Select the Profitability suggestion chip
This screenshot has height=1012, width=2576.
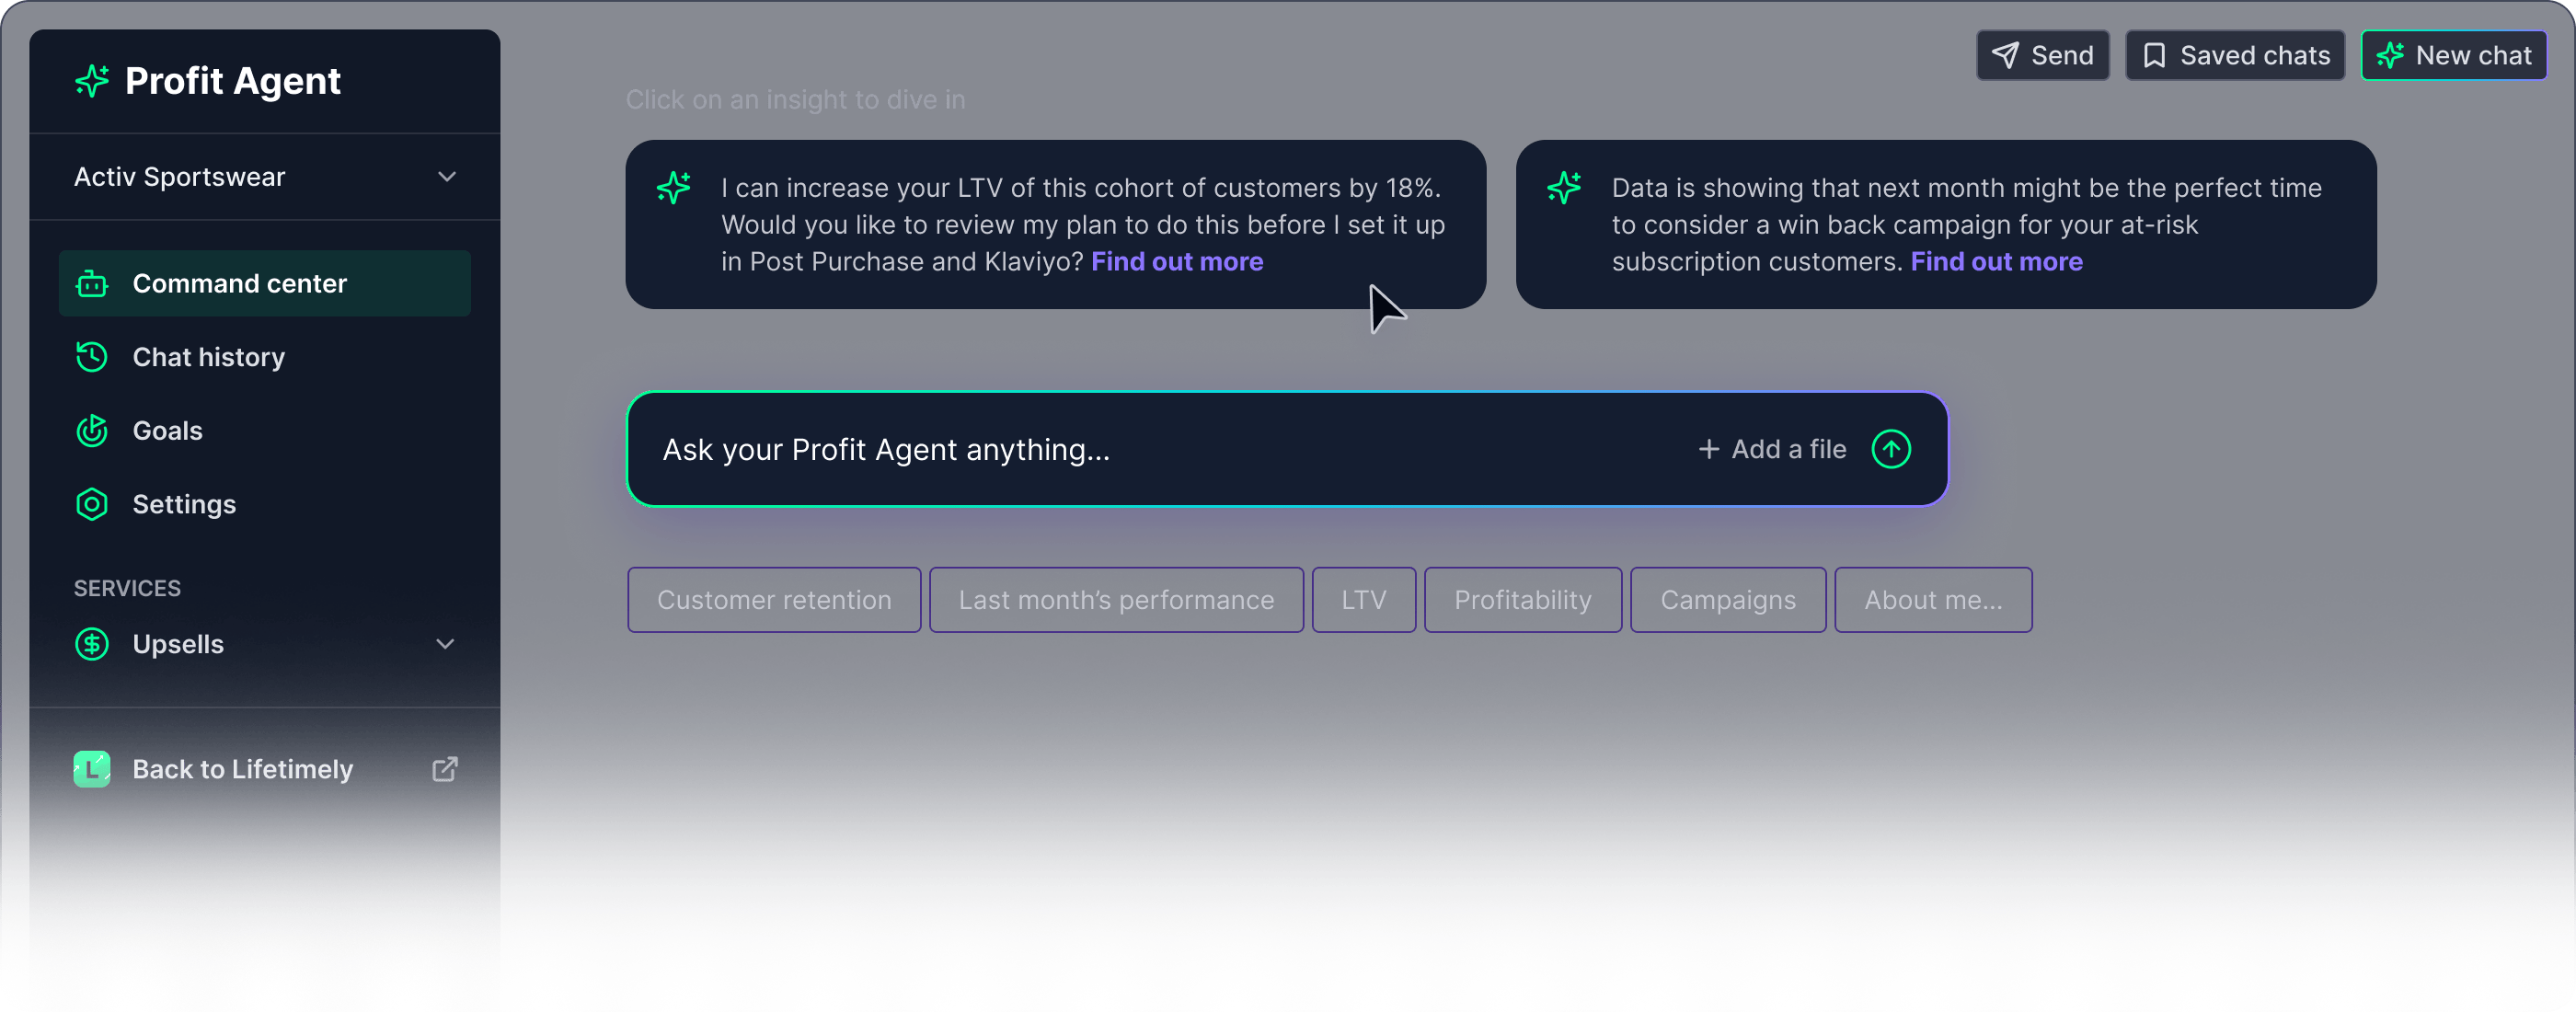click(x=1522, y=600)
